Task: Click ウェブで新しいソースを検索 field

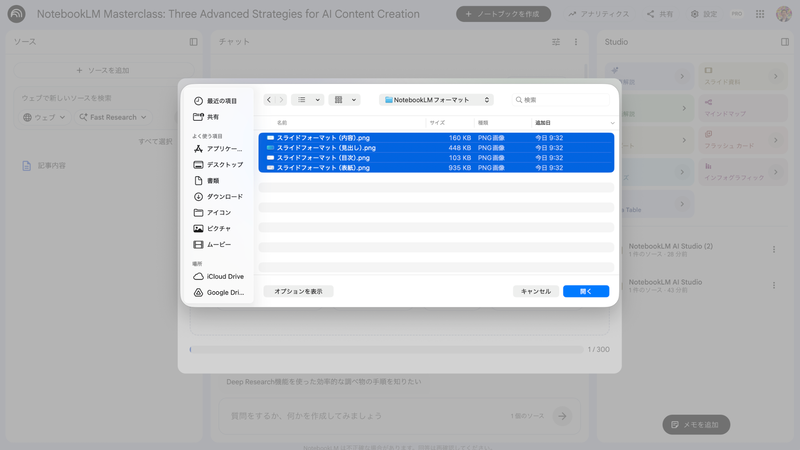Action: coord(66,98)
